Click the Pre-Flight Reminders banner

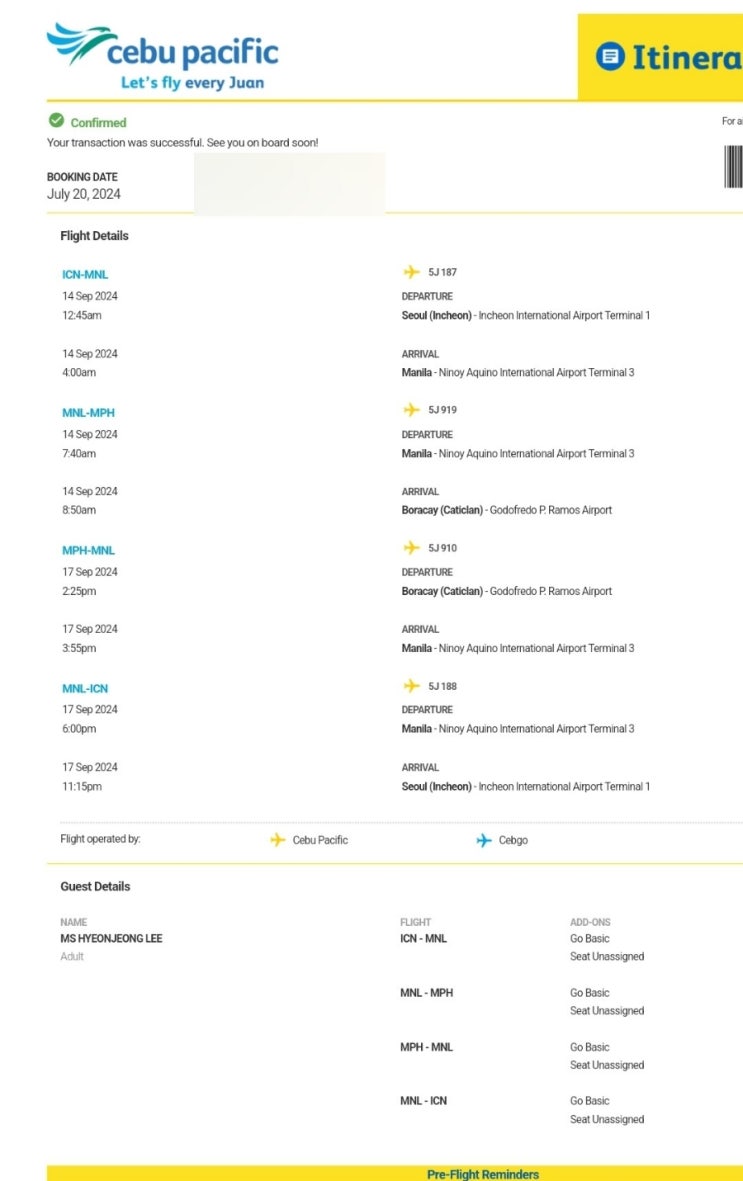[482, 1174]
